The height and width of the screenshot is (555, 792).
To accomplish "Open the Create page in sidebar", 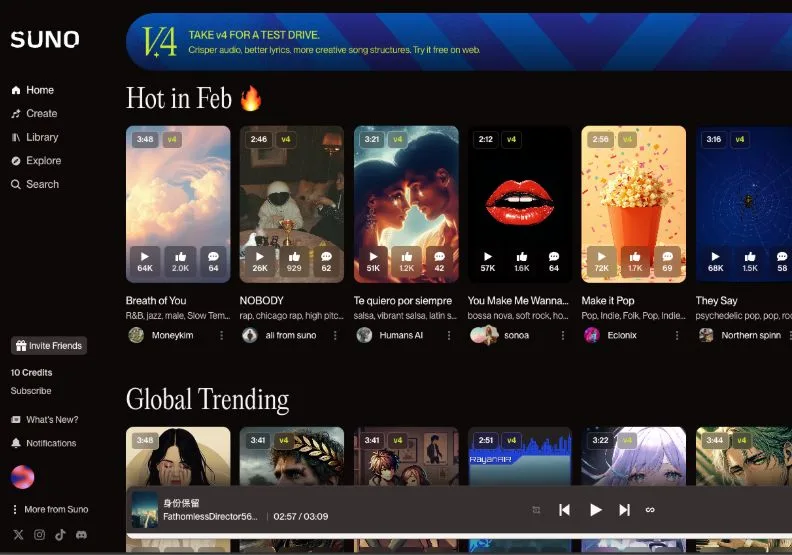I will tap(34, 114).
